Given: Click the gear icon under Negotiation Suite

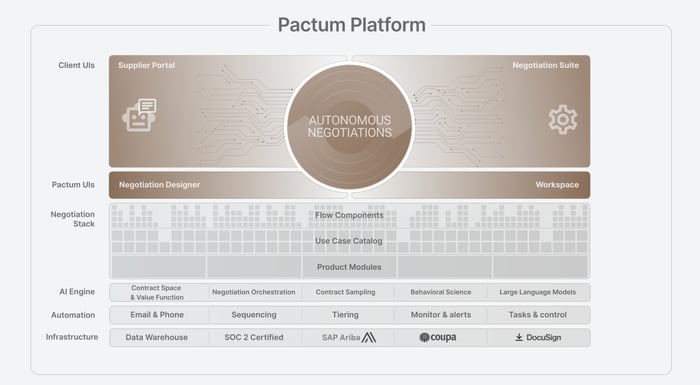Looking at the screenshot, I should click(x=562, y=120).
